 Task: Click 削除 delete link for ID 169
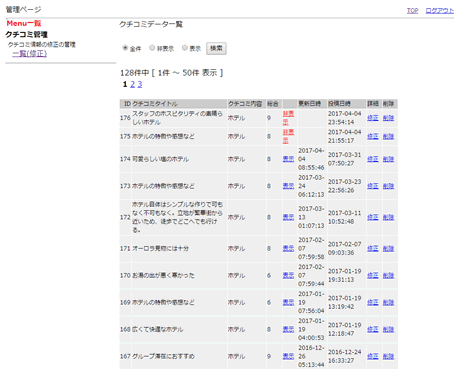388,303
